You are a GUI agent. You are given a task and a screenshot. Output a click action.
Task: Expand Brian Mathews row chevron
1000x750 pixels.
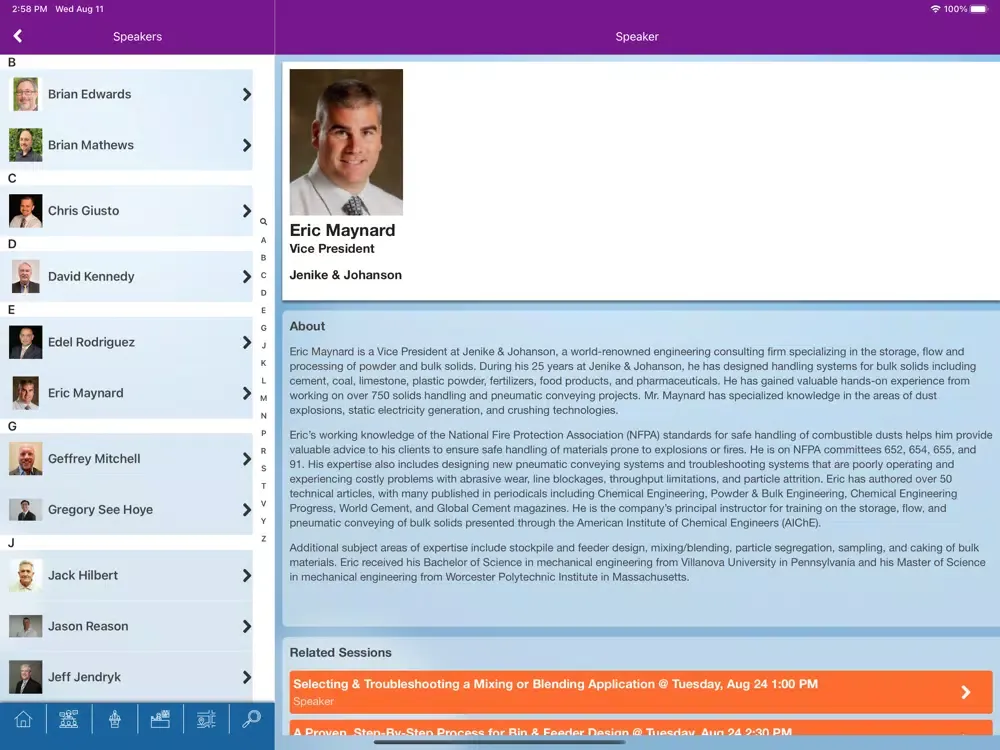[x=247, y=145]
